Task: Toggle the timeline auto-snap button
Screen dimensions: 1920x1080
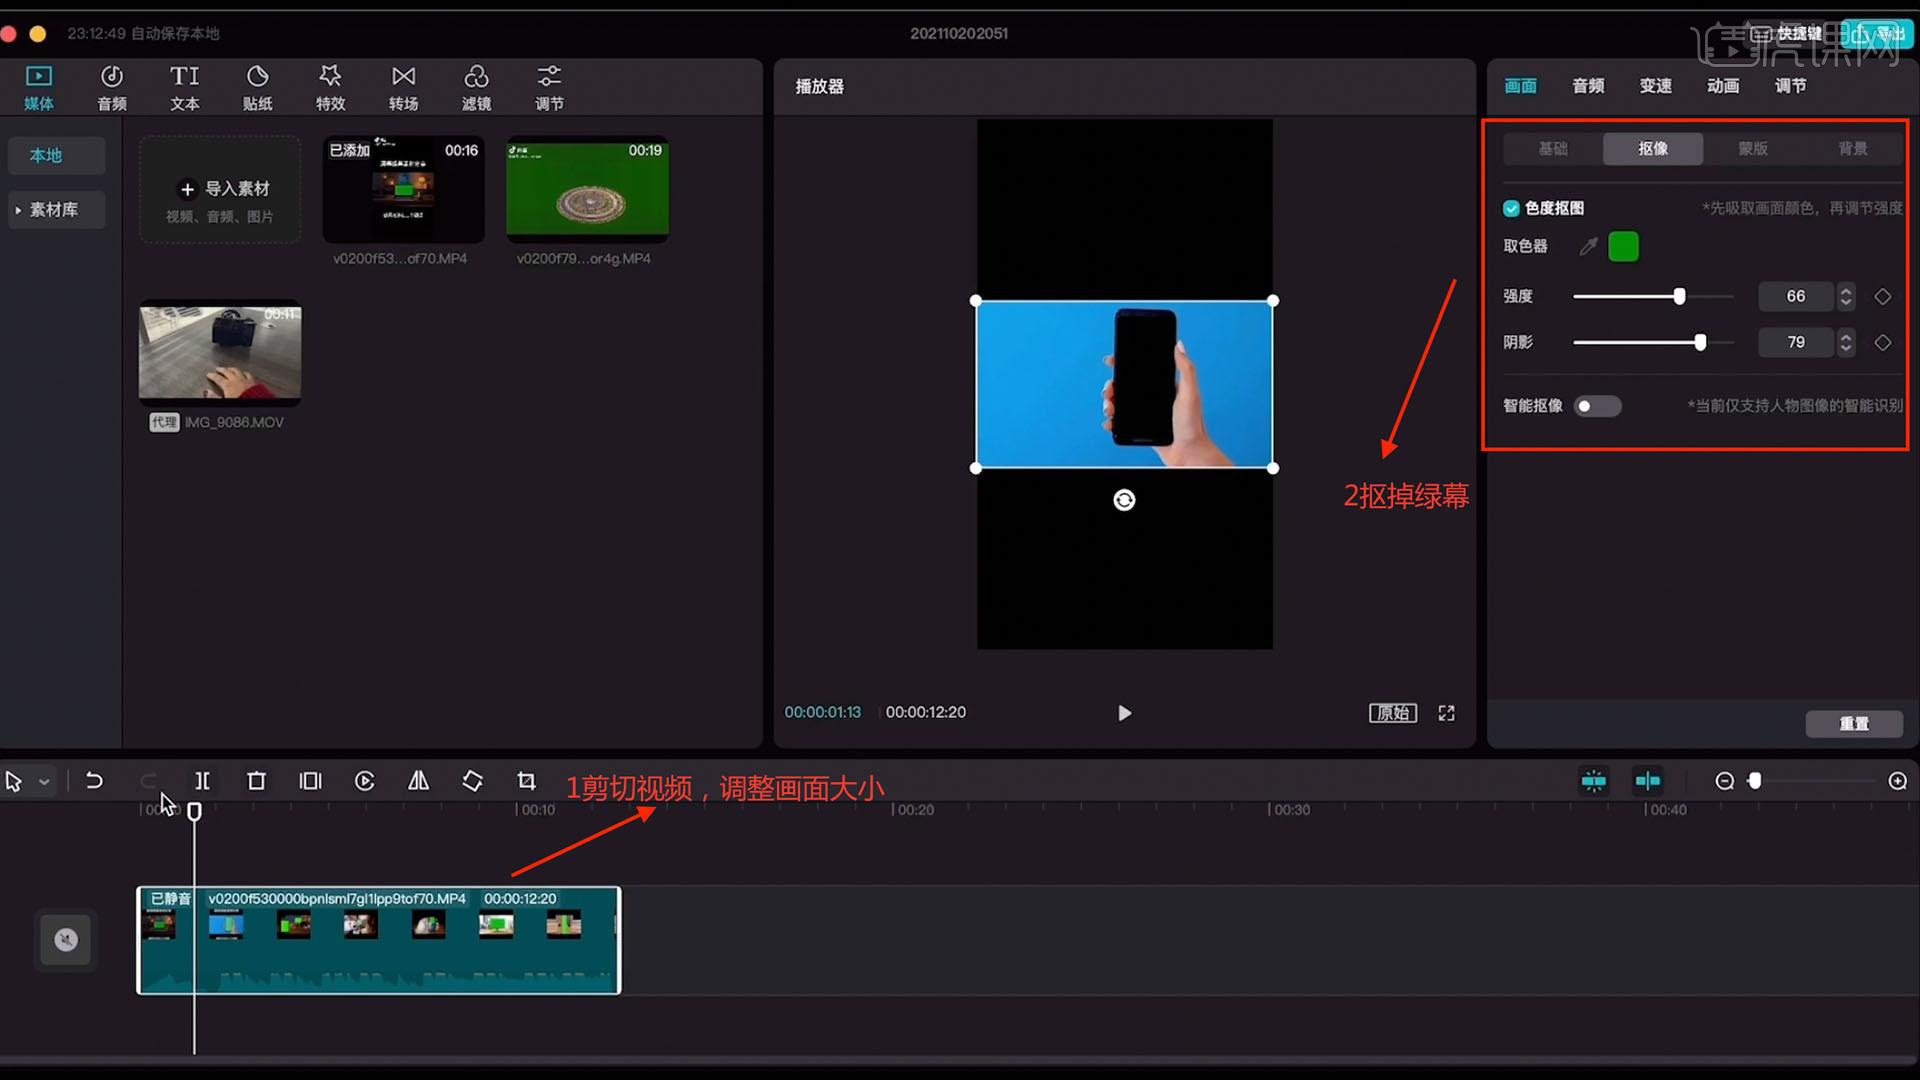Action: pyautogui.click(x=1648, y=781)
